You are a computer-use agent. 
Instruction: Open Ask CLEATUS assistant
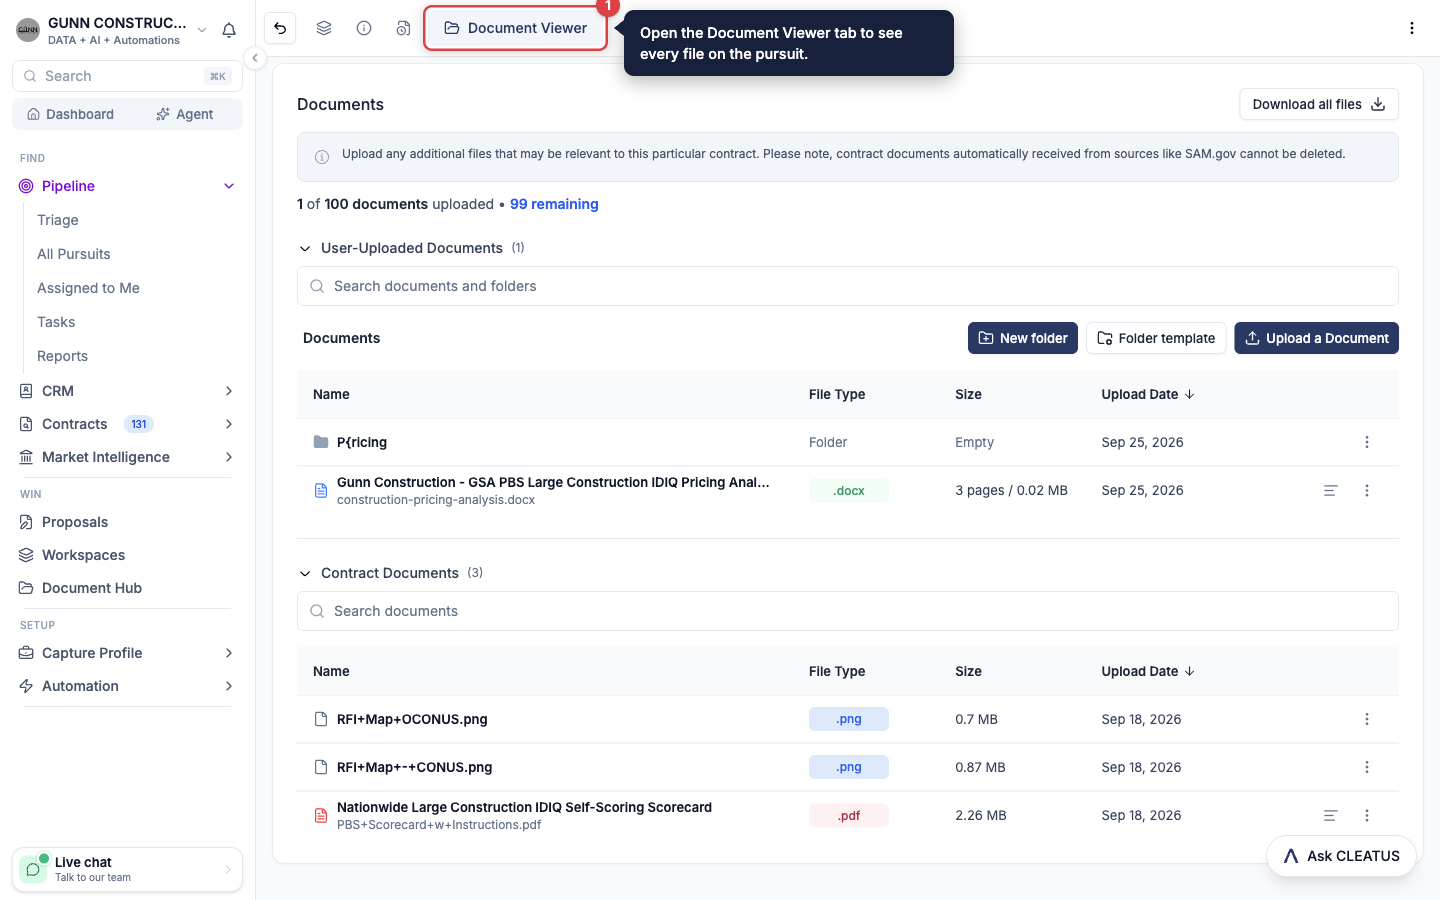[1341, 856]
